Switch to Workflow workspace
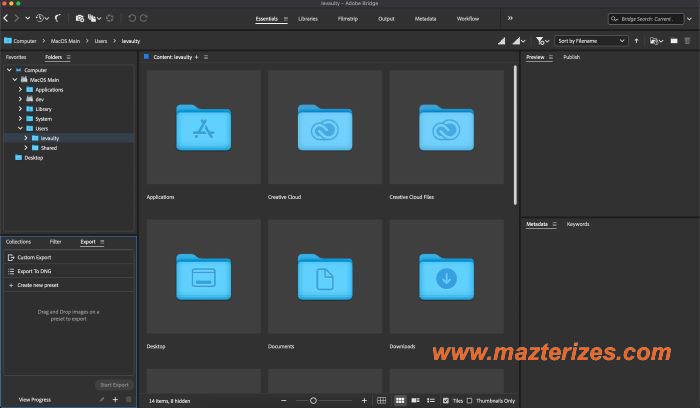The width and height of the screenshot is (700, 408). pos(468,19)
